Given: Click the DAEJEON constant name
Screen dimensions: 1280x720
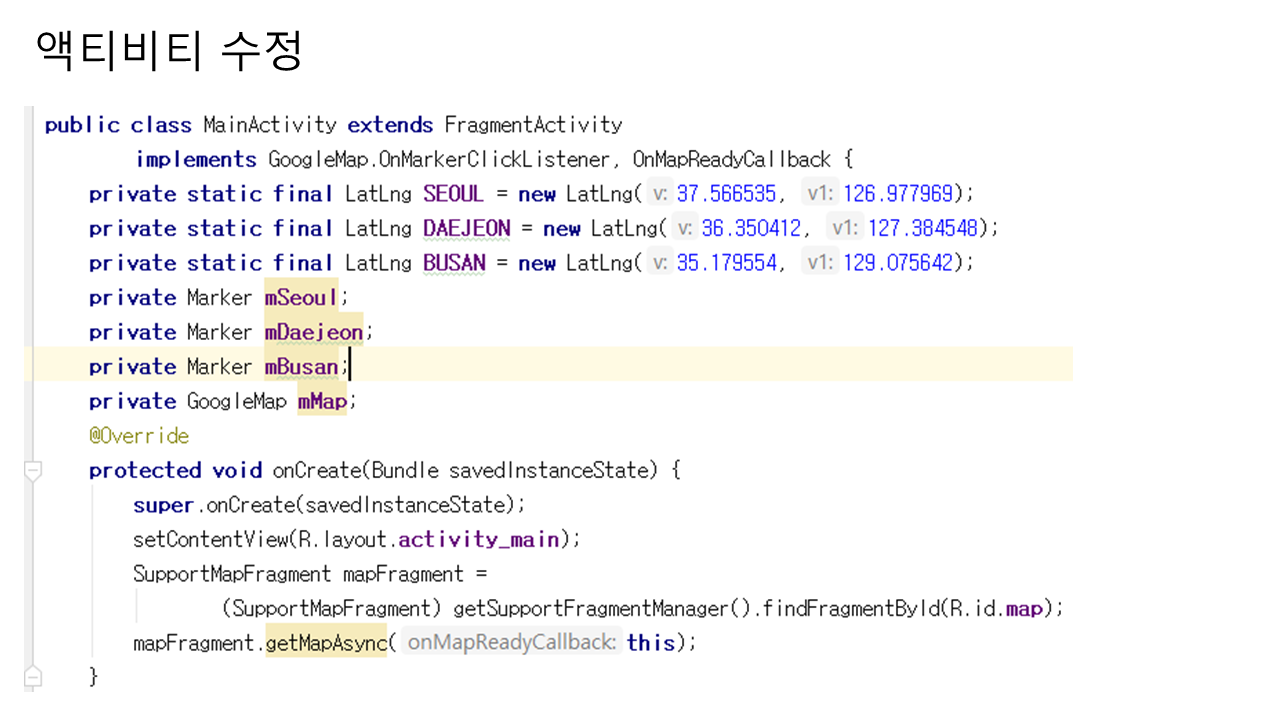Looking at the screenshot, I should 466,229.
